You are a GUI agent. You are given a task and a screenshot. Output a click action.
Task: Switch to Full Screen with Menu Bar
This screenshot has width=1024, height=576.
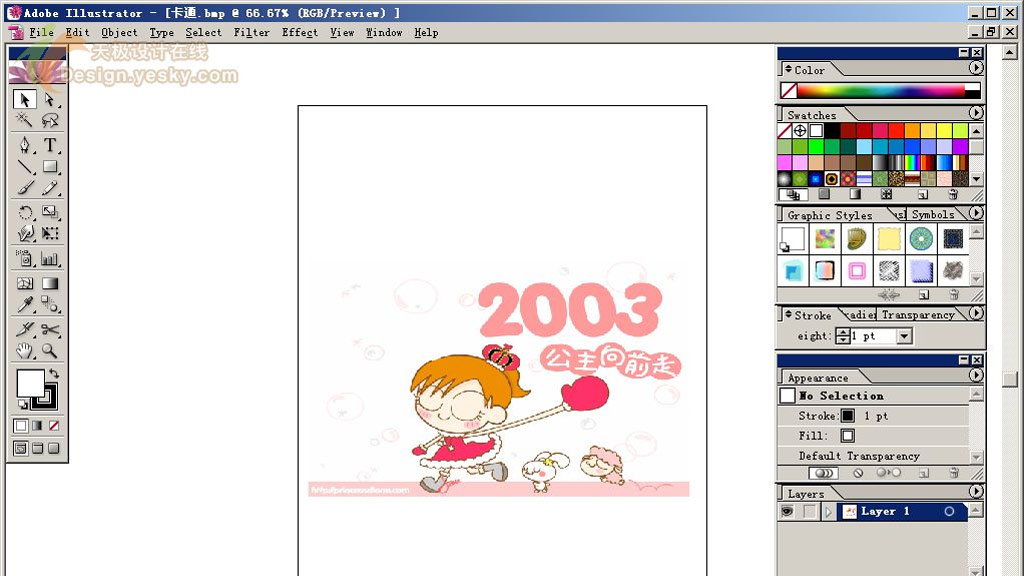37,448
